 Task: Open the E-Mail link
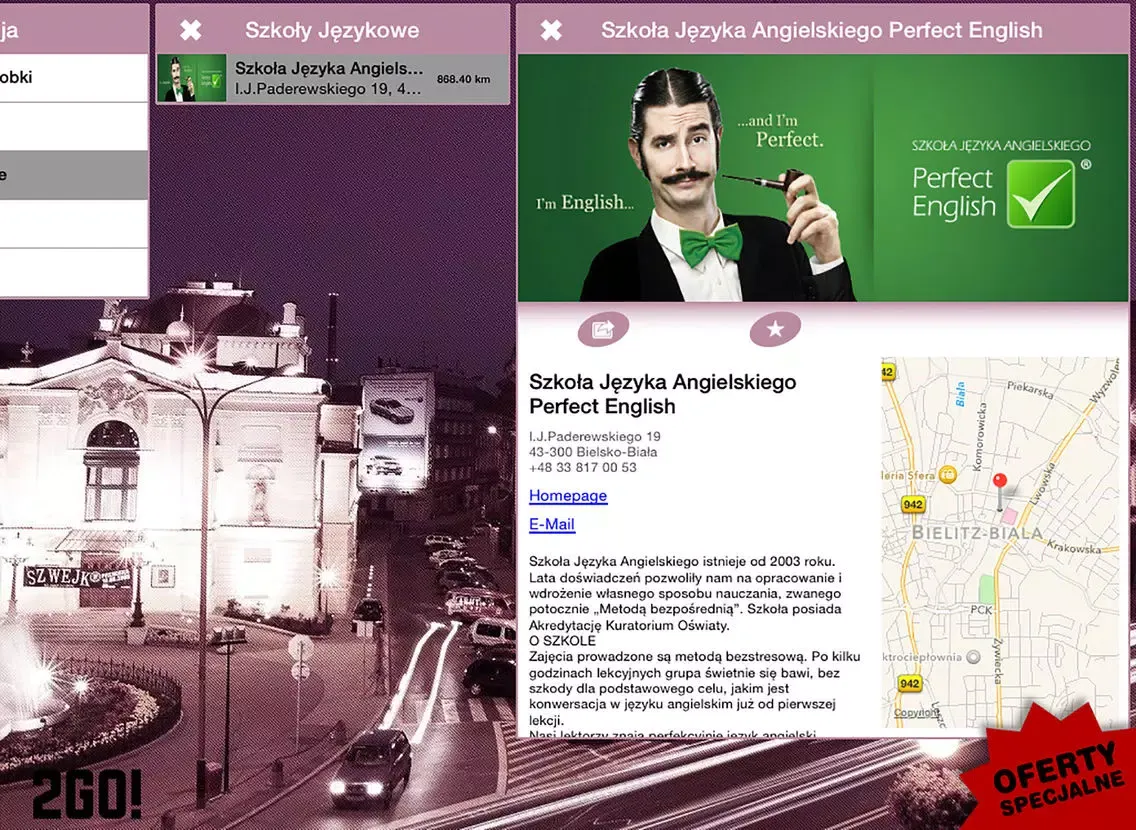pos(552,524)
